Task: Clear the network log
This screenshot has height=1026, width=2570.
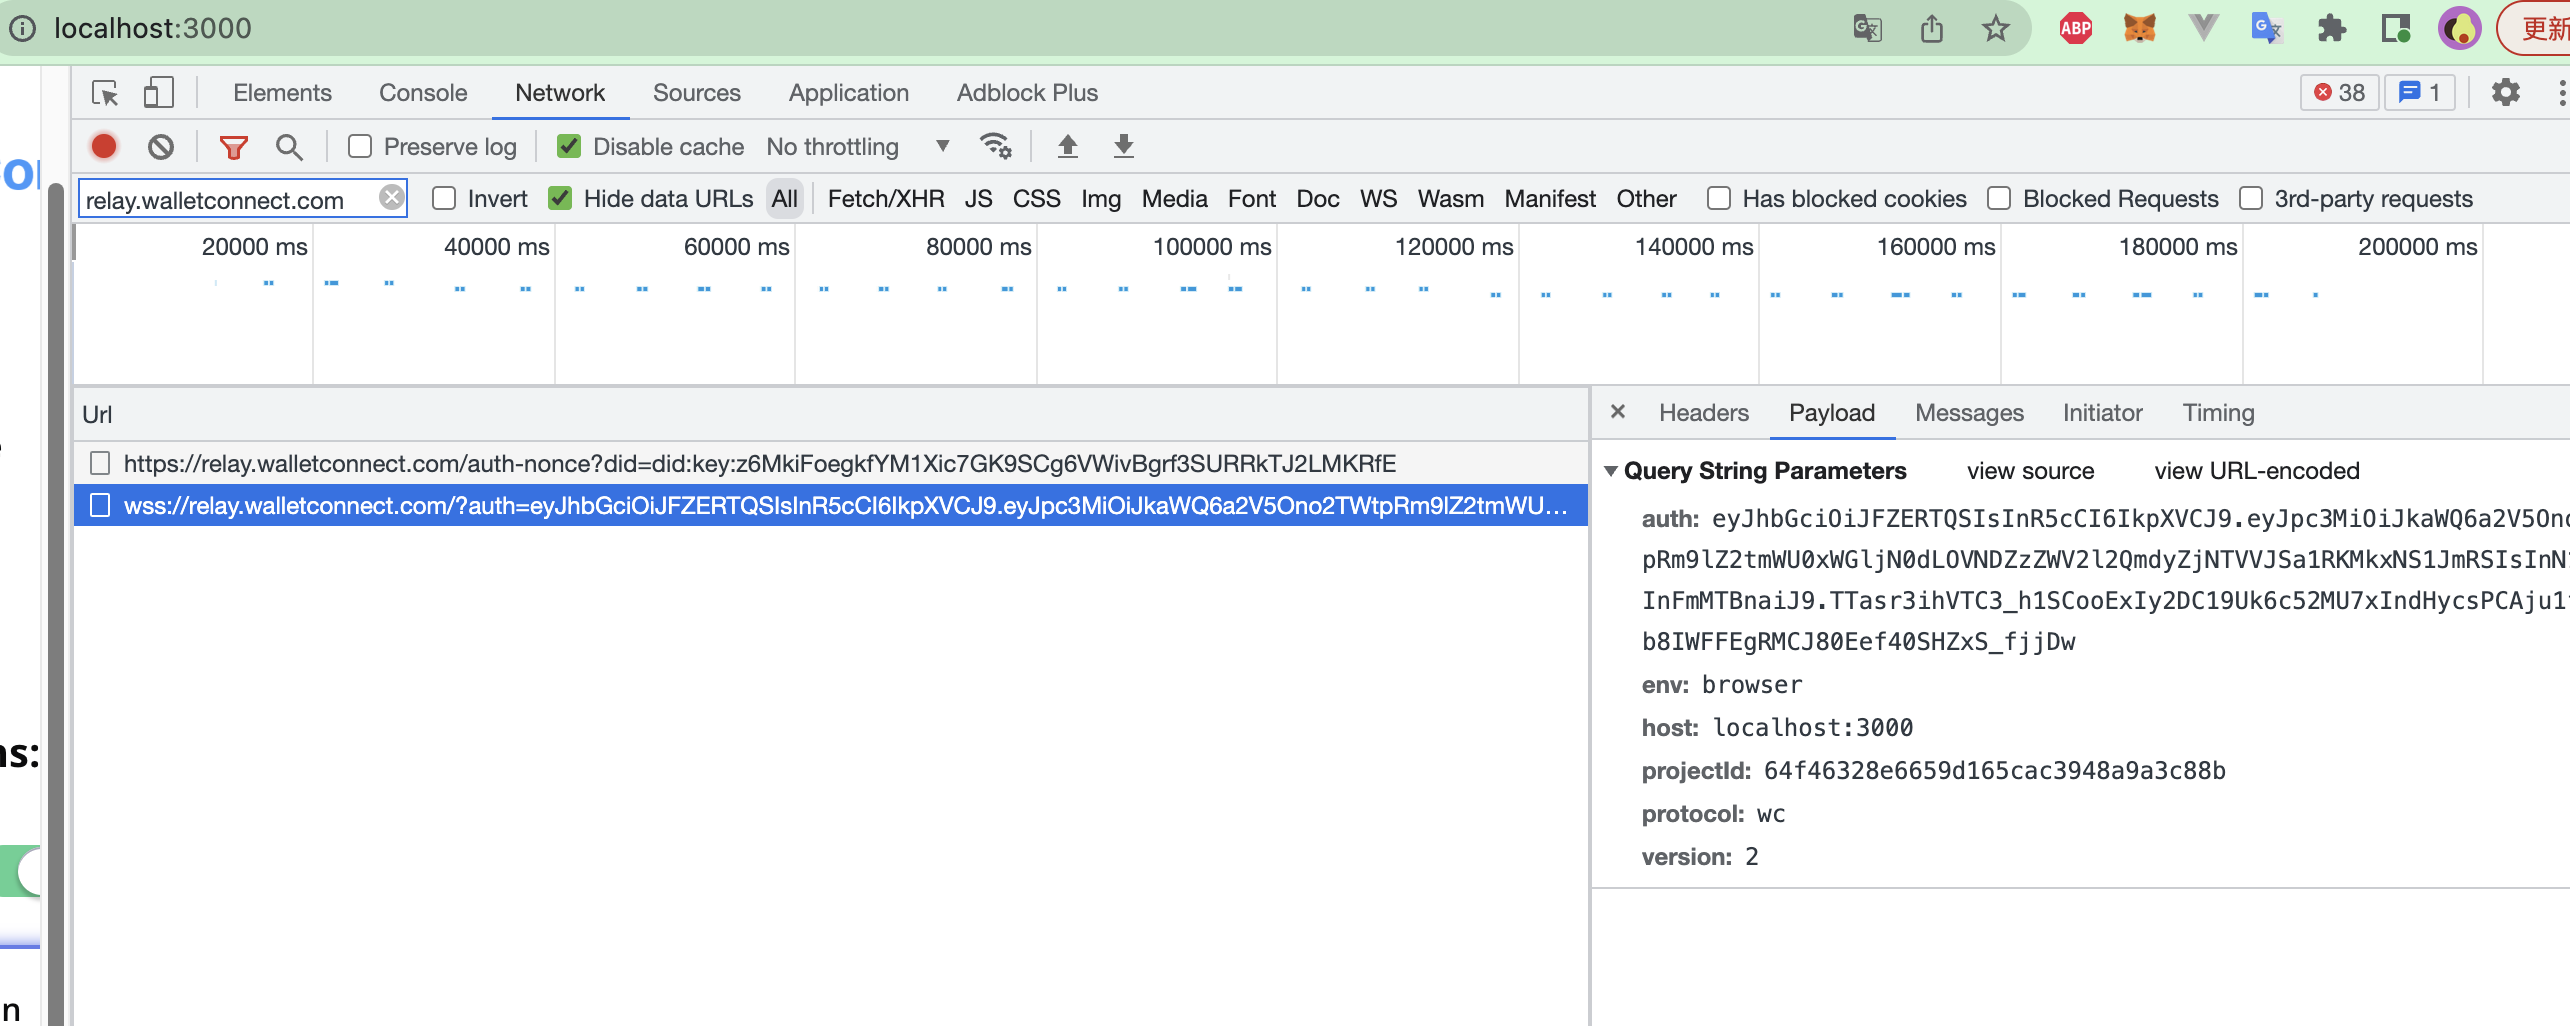Action: 161,147
